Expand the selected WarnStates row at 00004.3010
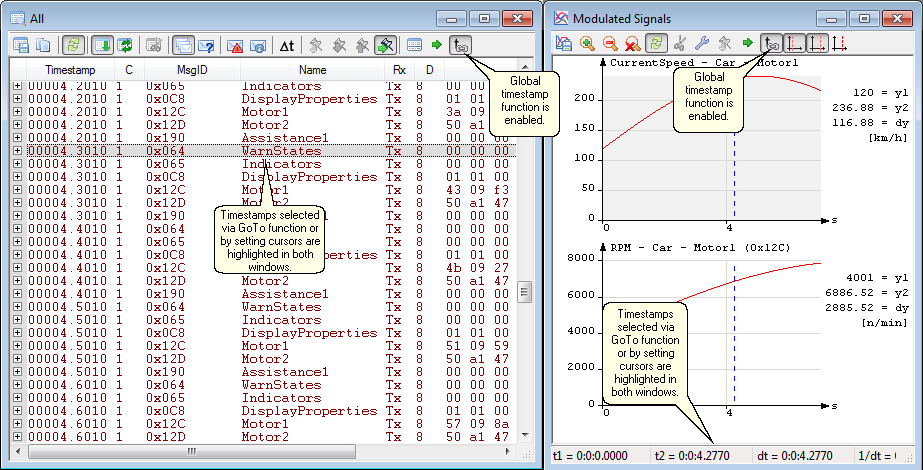The image size is (923, 470). coord(17,151)
